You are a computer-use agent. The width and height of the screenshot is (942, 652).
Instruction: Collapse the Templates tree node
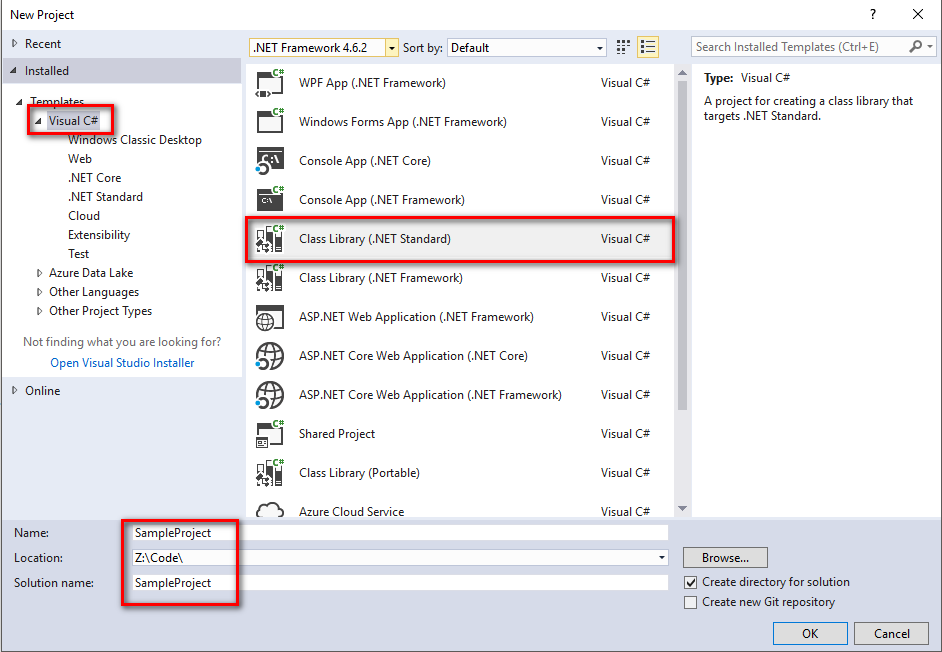[19, 102]
